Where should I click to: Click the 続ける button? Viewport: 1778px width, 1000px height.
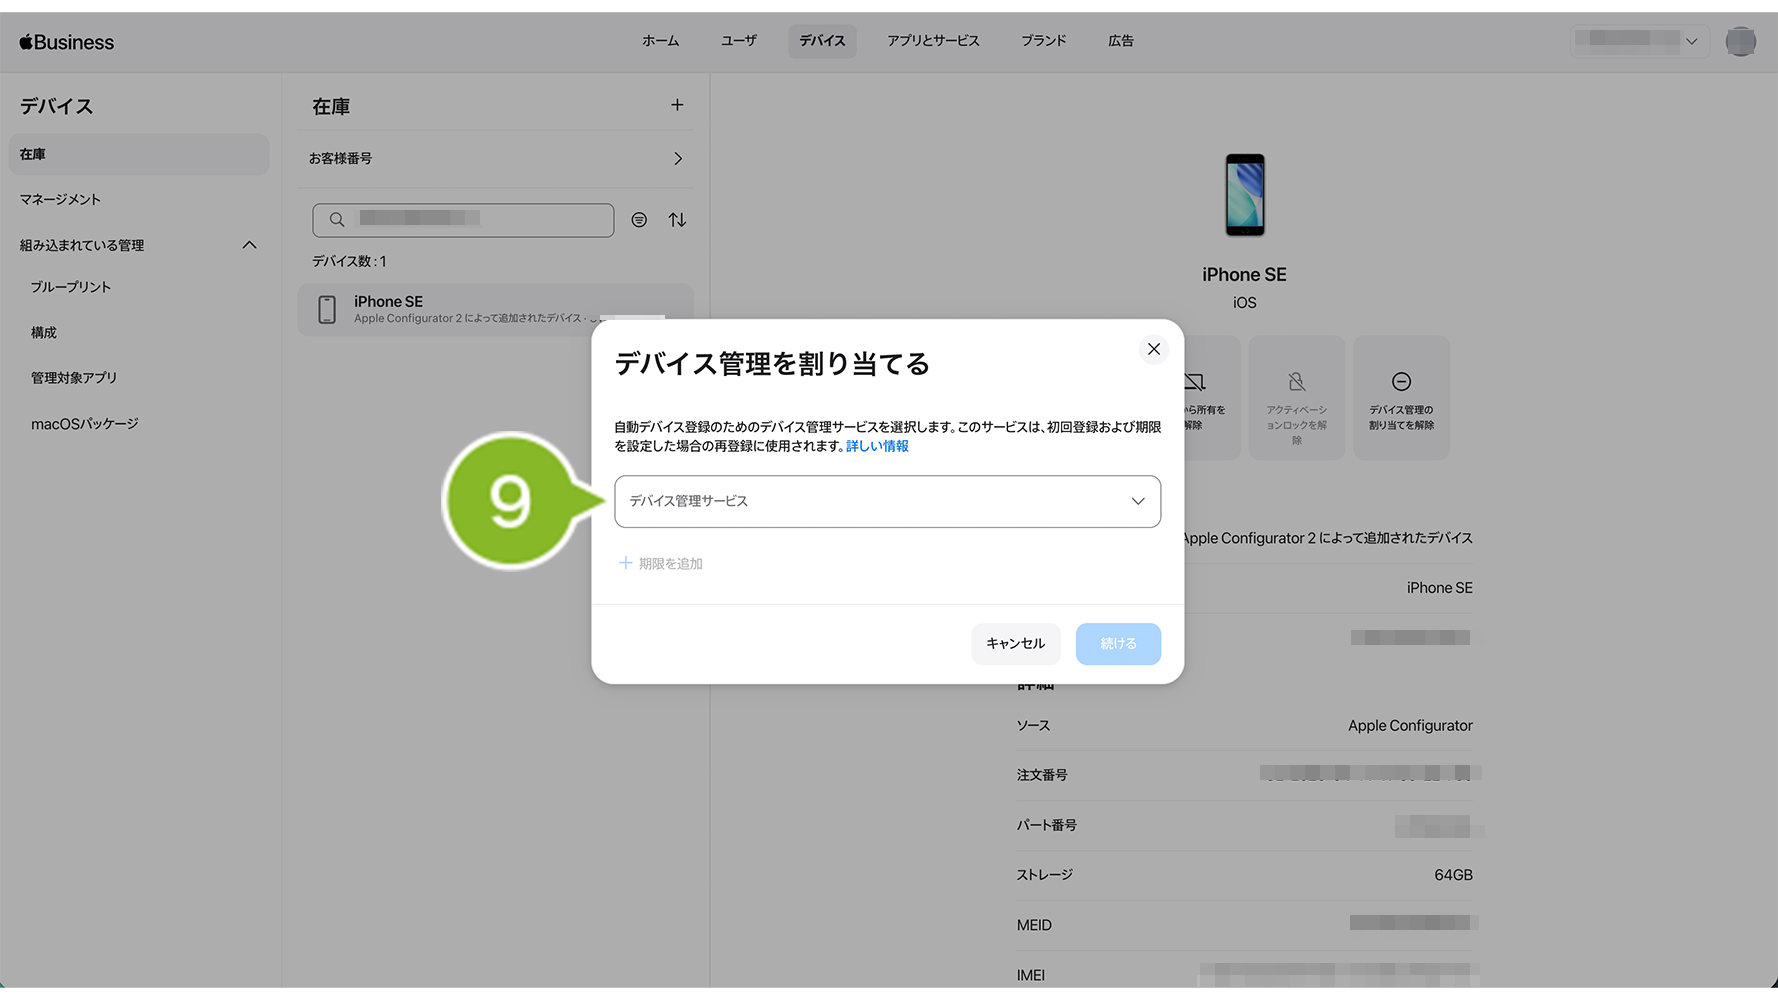click(1117, 644)
